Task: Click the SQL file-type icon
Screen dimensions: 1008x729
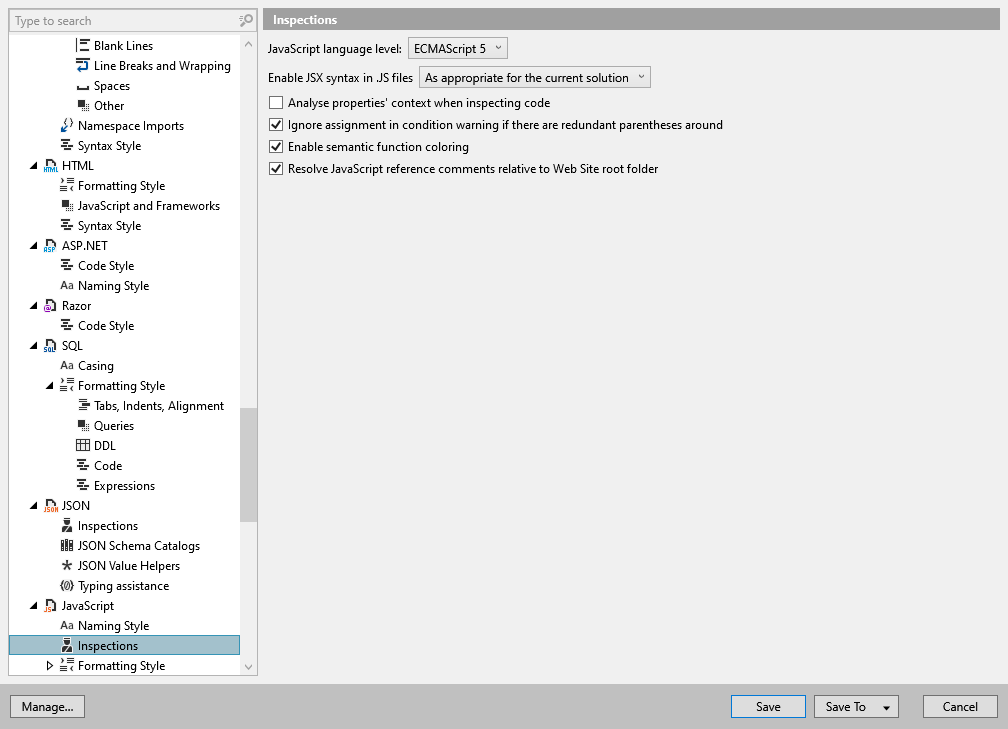Action: click(x=50, y=346)
